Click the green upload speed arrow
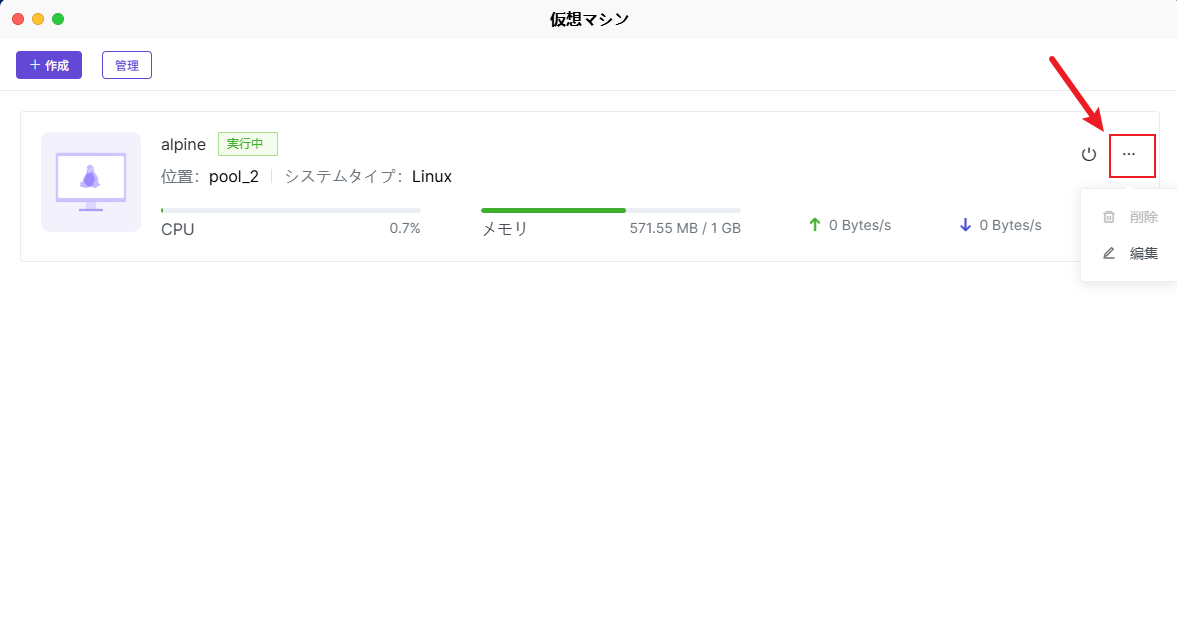1177x623 pixels. pyautogui.click(x=814, y=225)
